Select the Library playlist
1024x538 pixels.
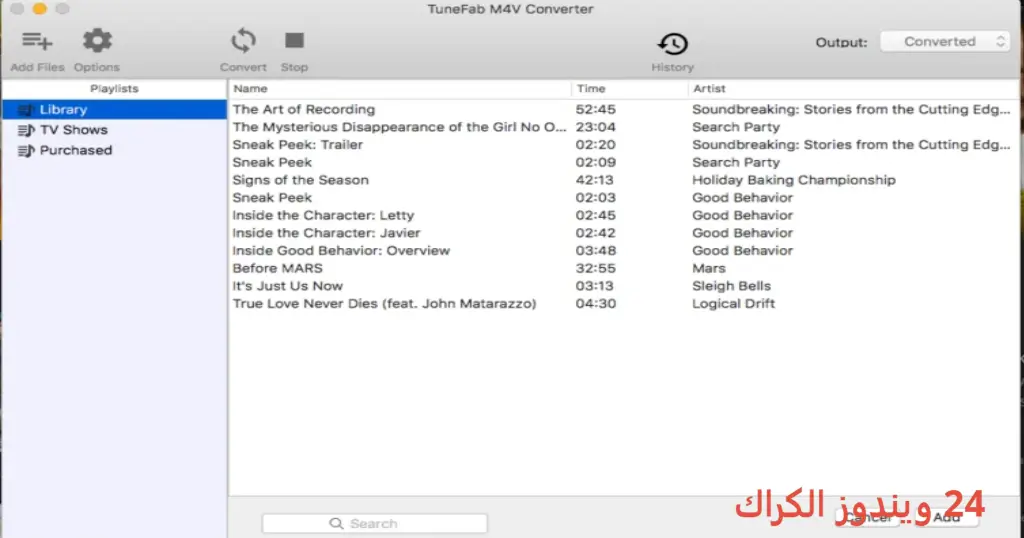[114, 110]
